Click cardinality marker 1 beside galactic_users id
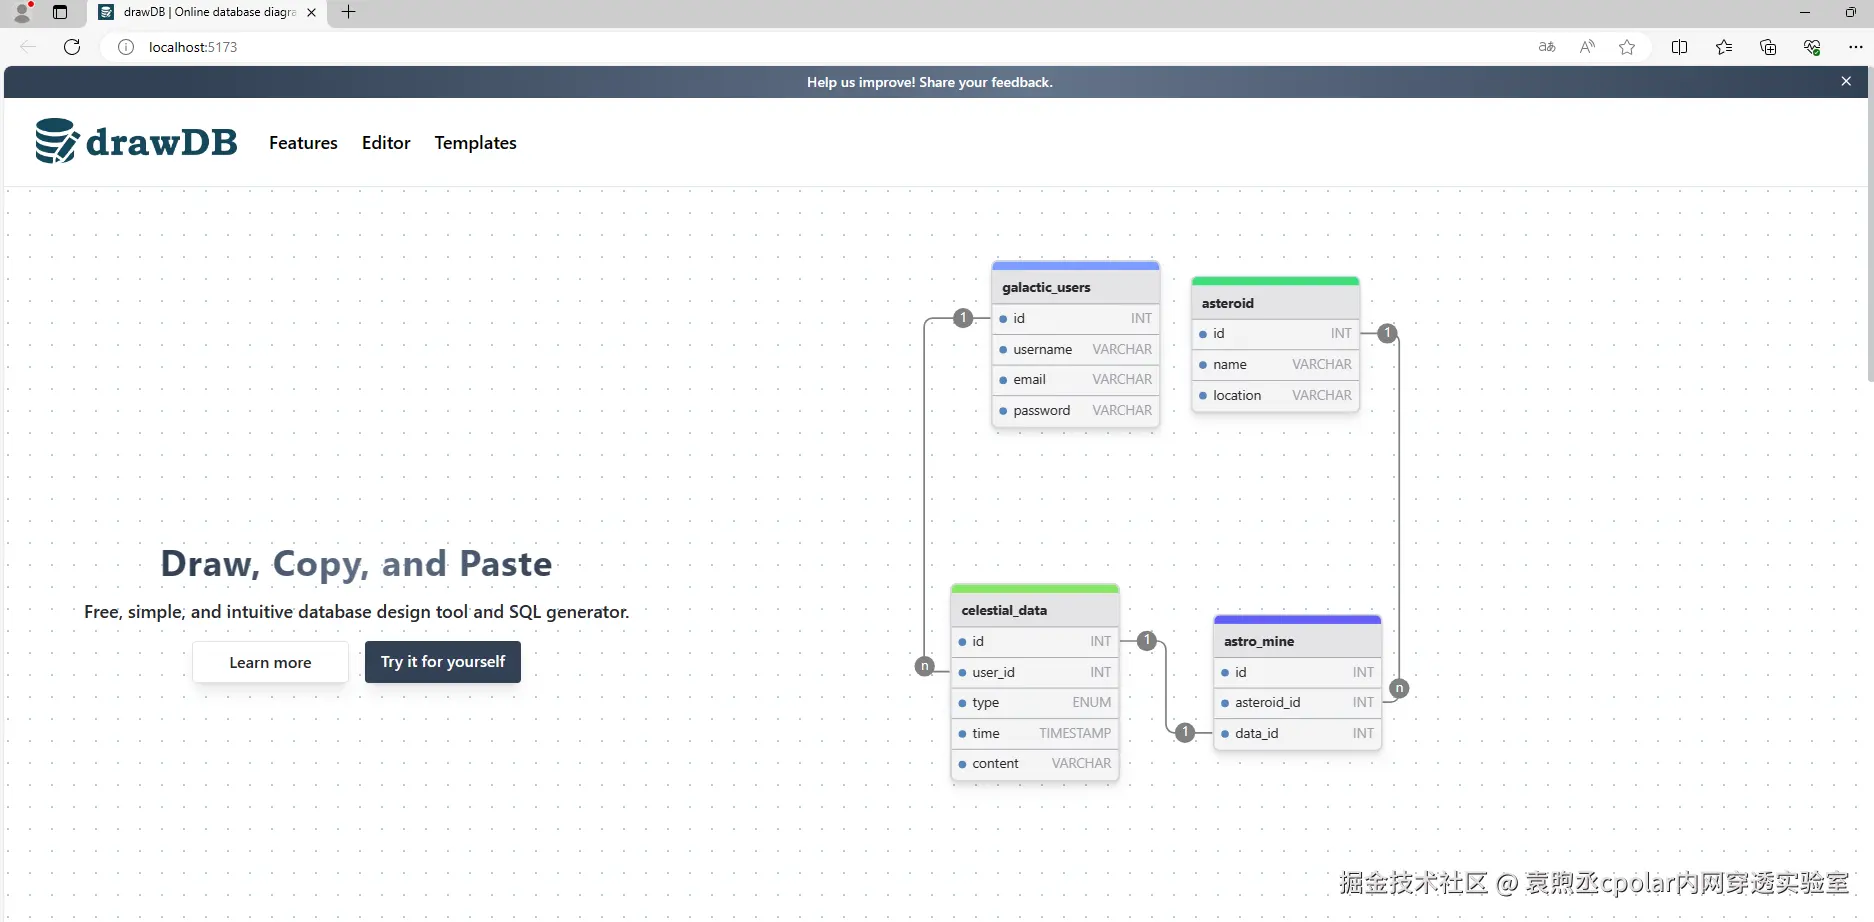Screen dimensions: 1874x922 (x=963, y=318)
